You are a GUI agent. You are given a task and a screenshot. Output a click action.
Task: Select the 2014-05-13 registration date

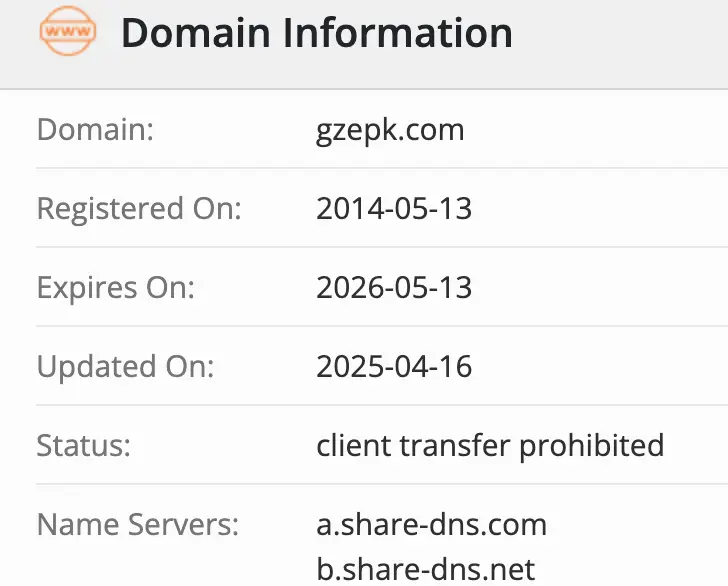pyautogui.click(x=394, y=209)
